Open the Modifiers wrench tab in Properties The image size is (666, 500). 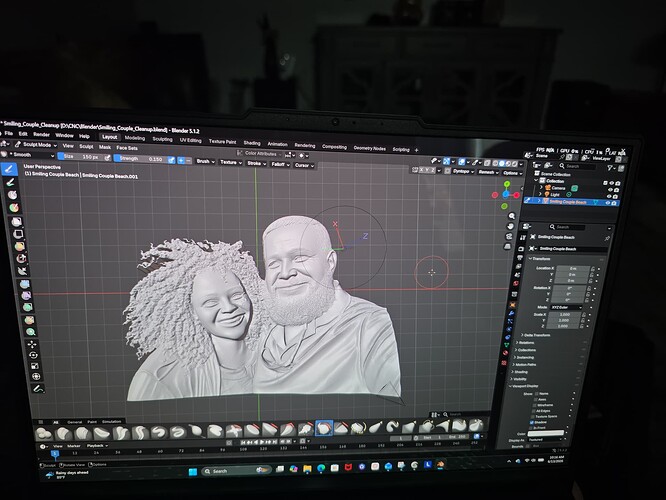point(511,313)
